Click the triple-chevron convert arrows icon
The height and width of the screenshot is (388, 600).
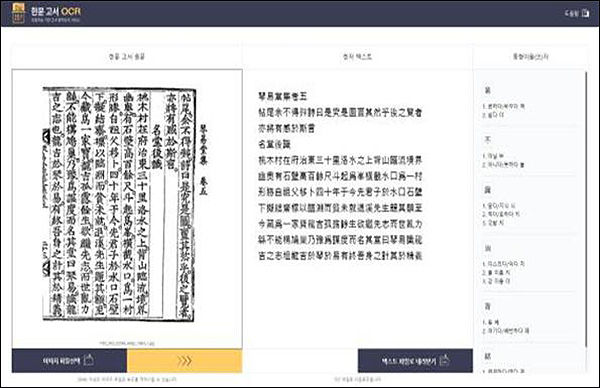184,360
